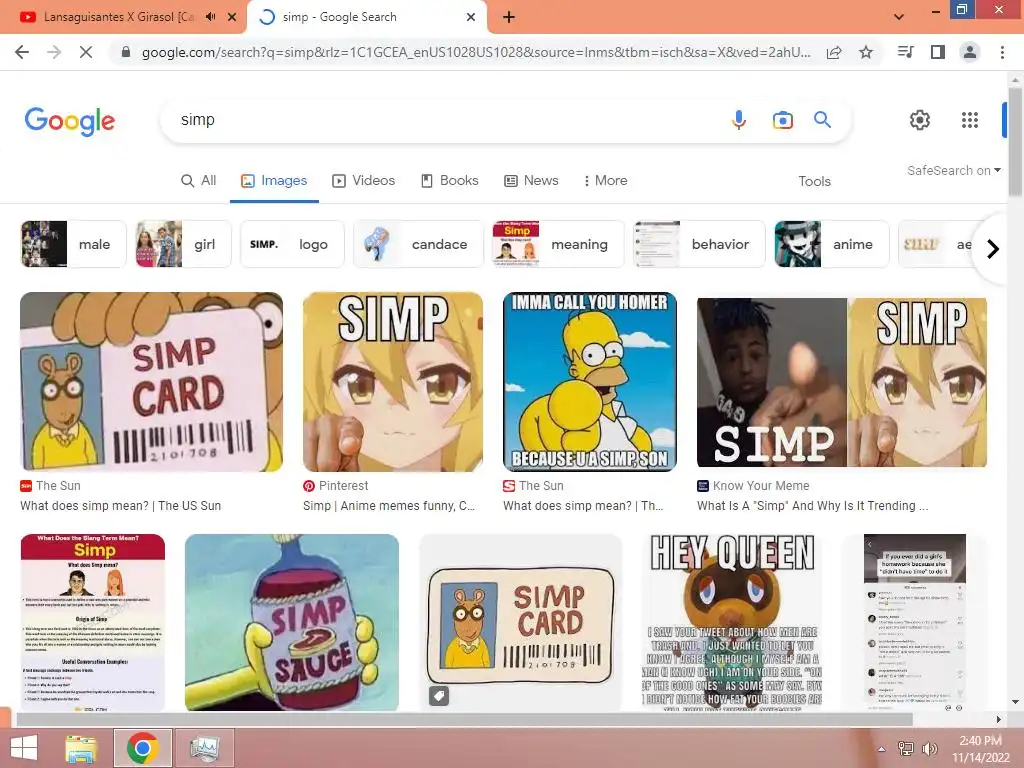Click the Google logo
The width and height of the screenshot is (1024, 768).
70,121
